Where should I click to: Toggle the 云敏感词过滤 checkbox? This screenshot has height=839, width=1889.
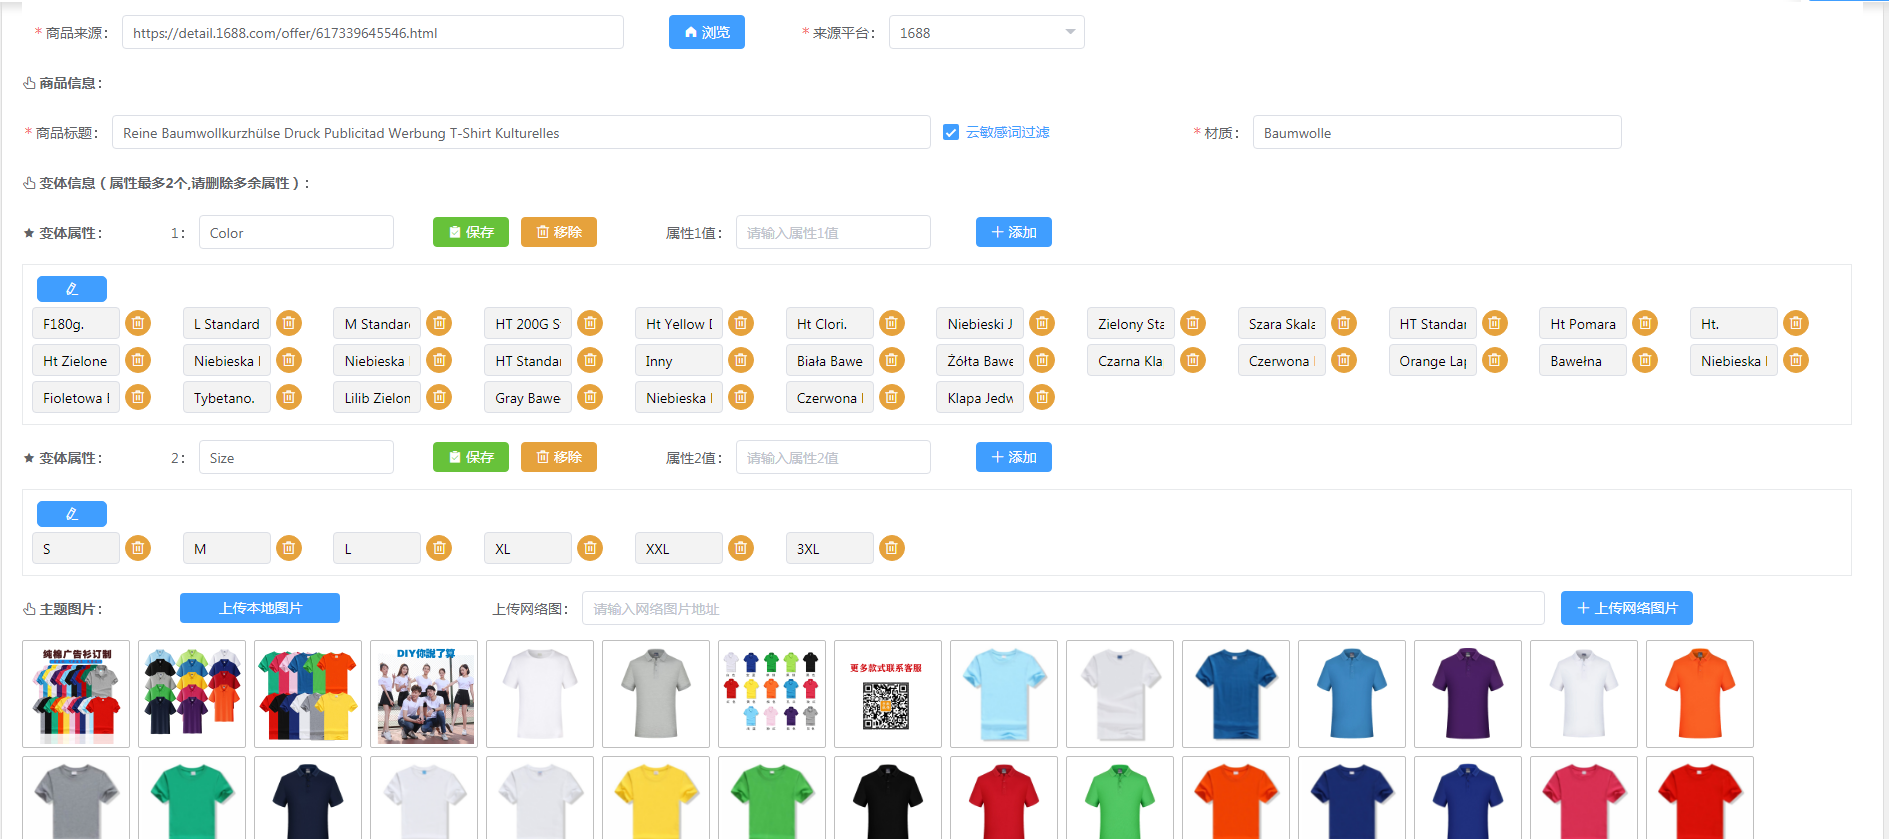951,132
